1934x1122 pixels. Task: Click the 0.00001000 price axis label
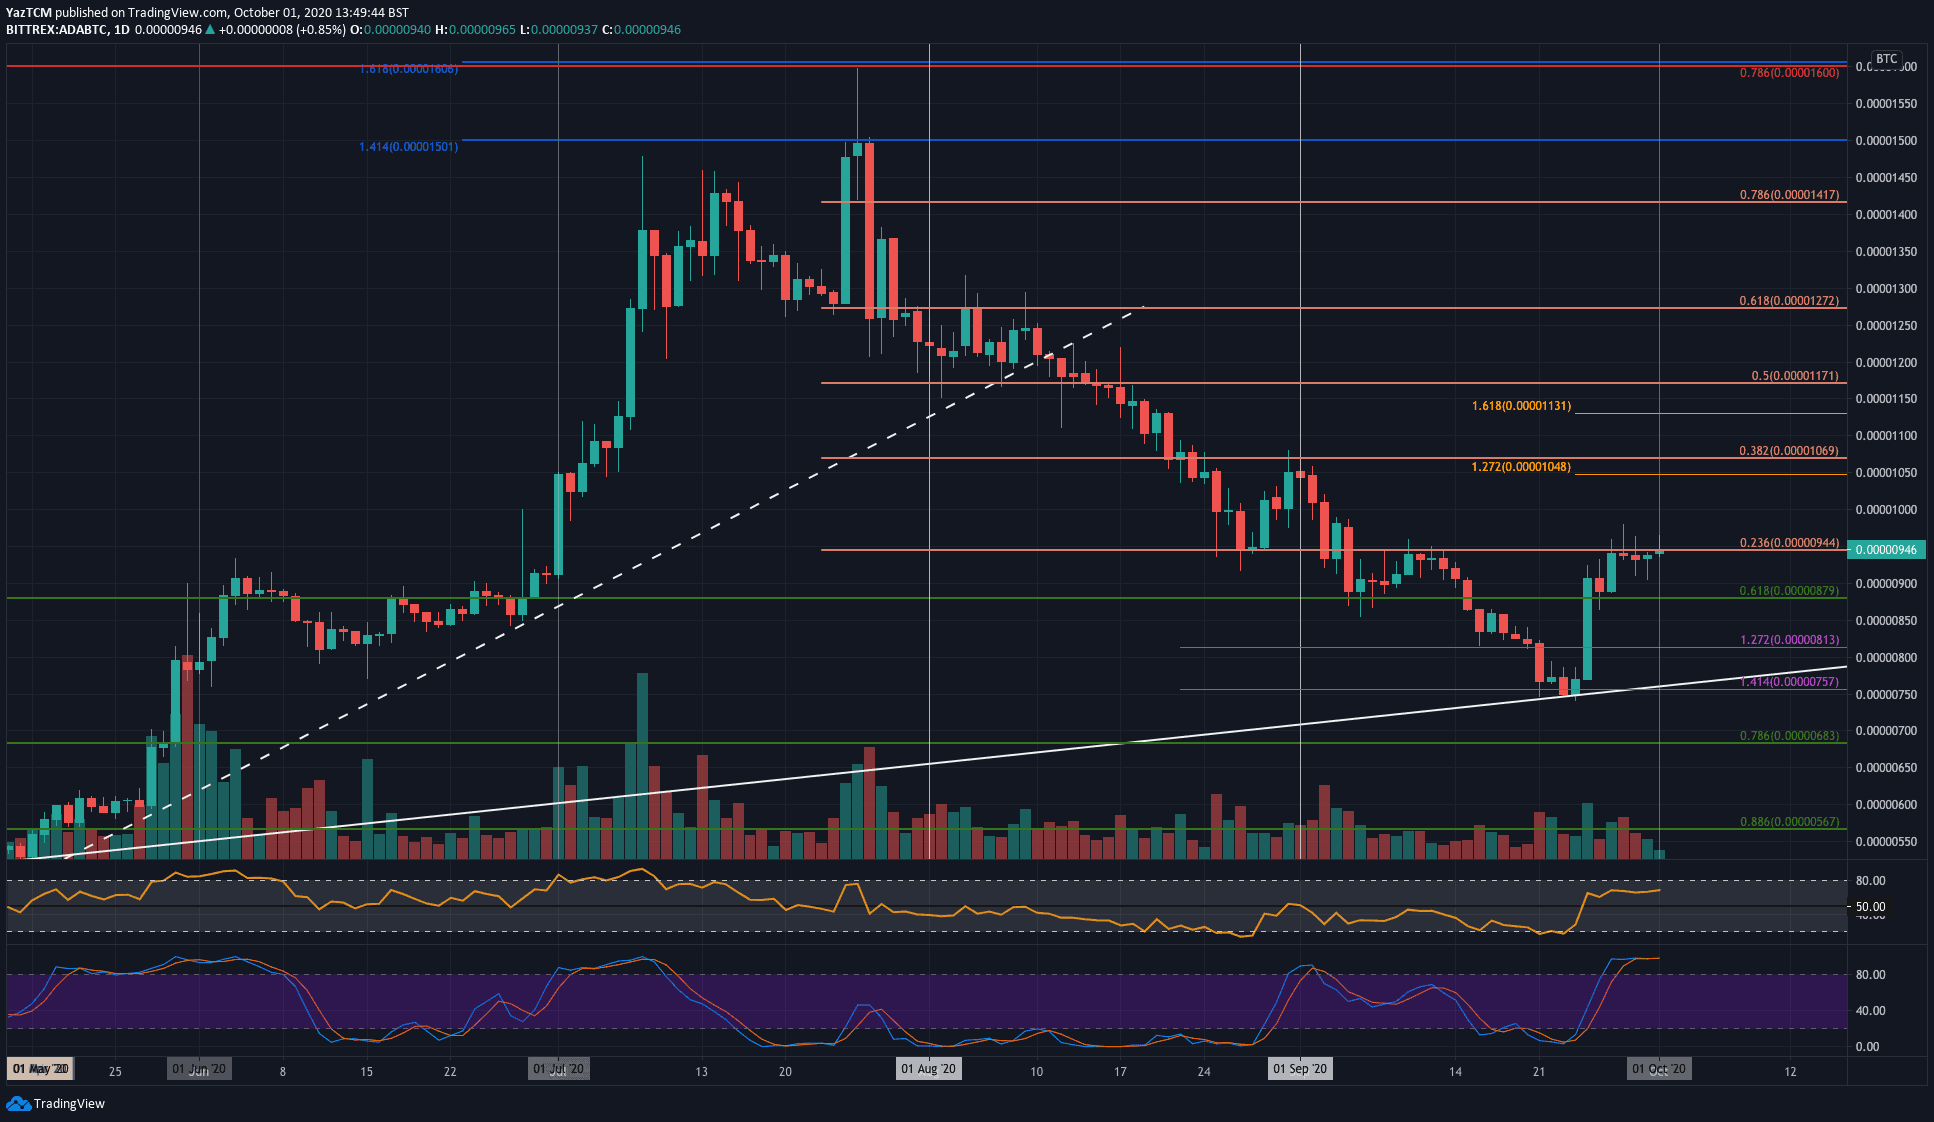[x=1886, y=510]
